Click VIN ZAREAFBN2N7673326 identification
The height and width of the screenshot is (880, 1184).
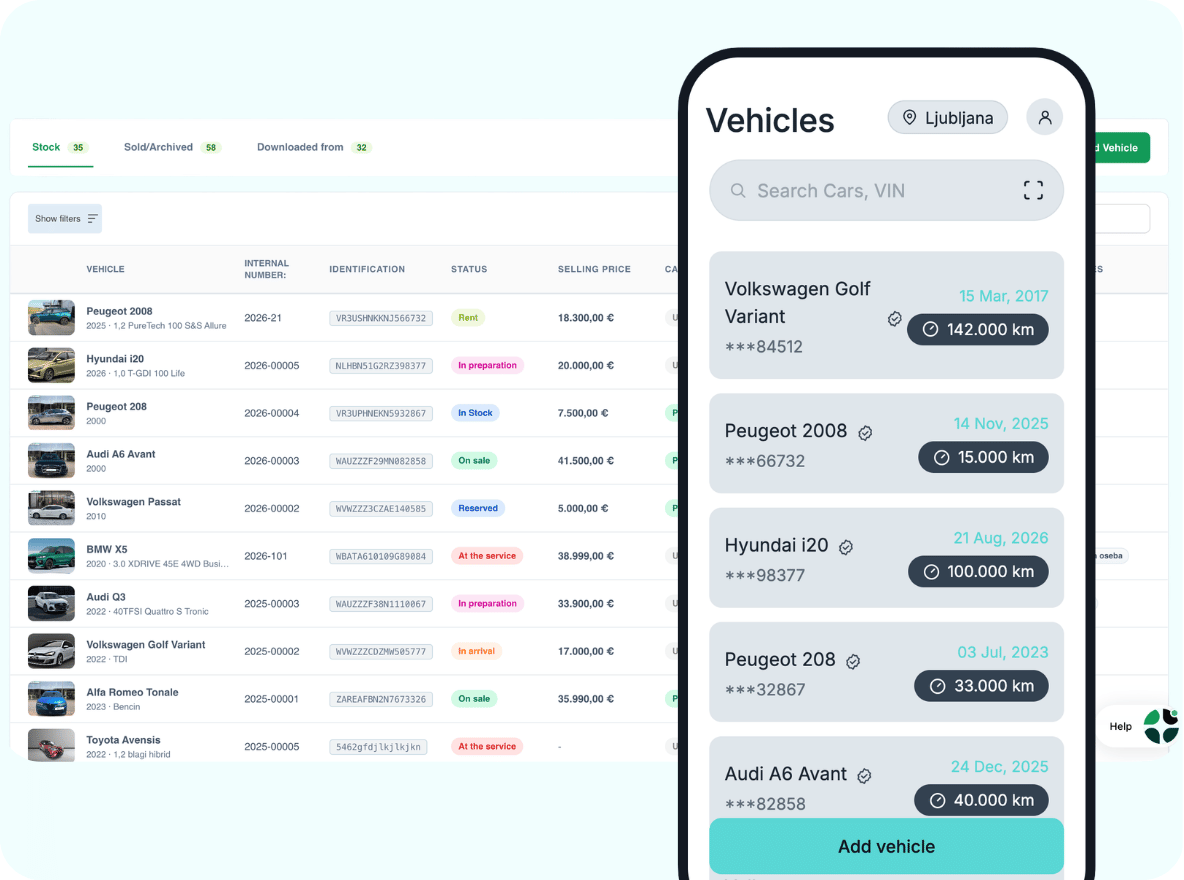coord(381,699)
